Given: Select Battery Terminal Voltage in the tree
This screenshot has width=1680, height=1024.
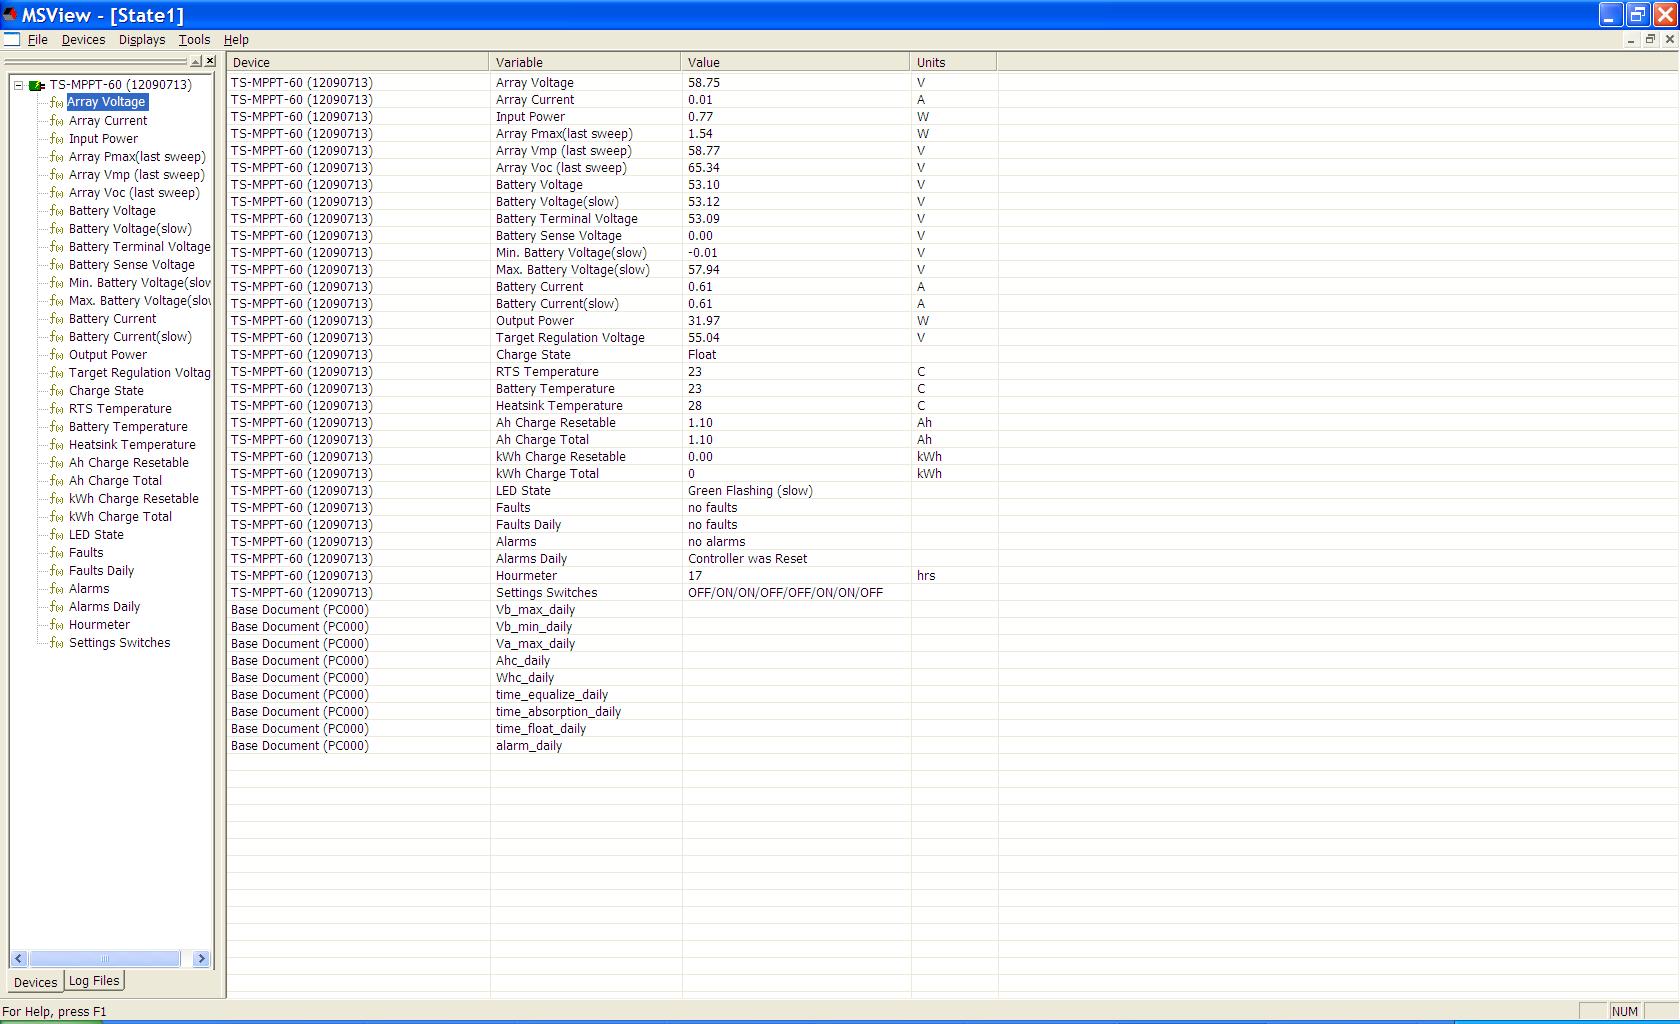Looking at the screenshot, I should 140,247.
